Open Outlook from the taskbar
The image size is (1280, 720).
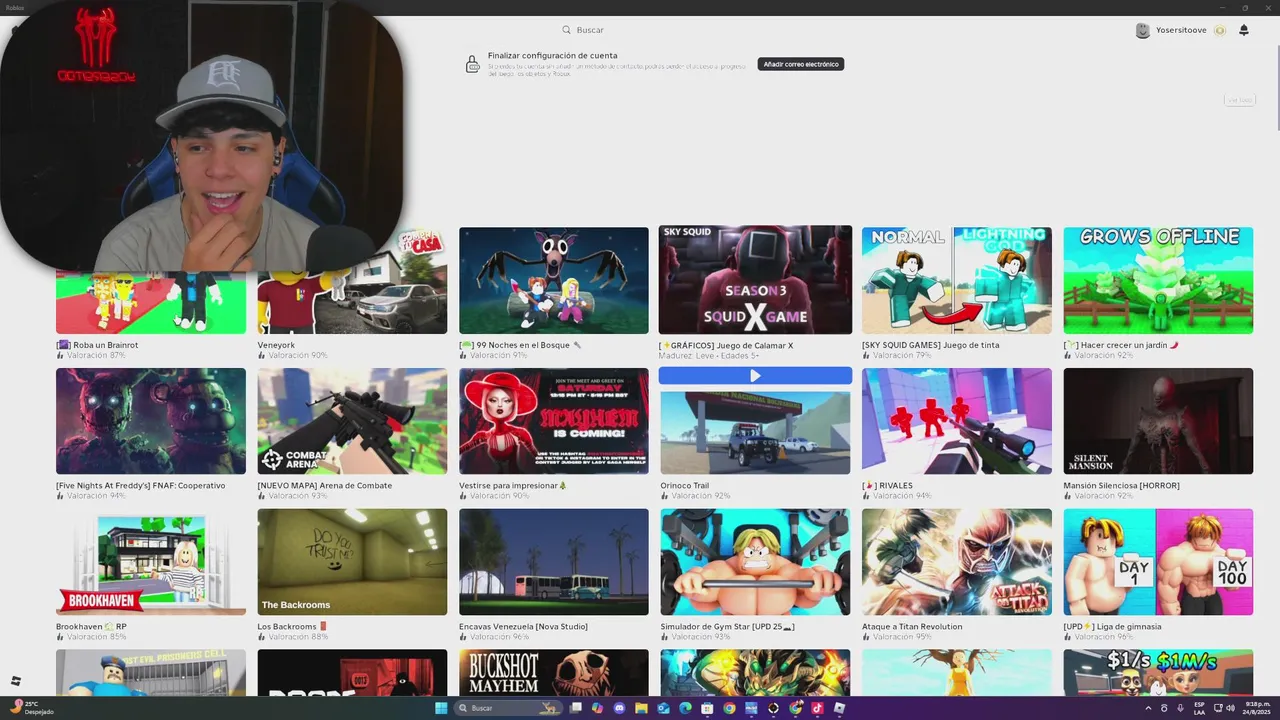click(663, 708)
